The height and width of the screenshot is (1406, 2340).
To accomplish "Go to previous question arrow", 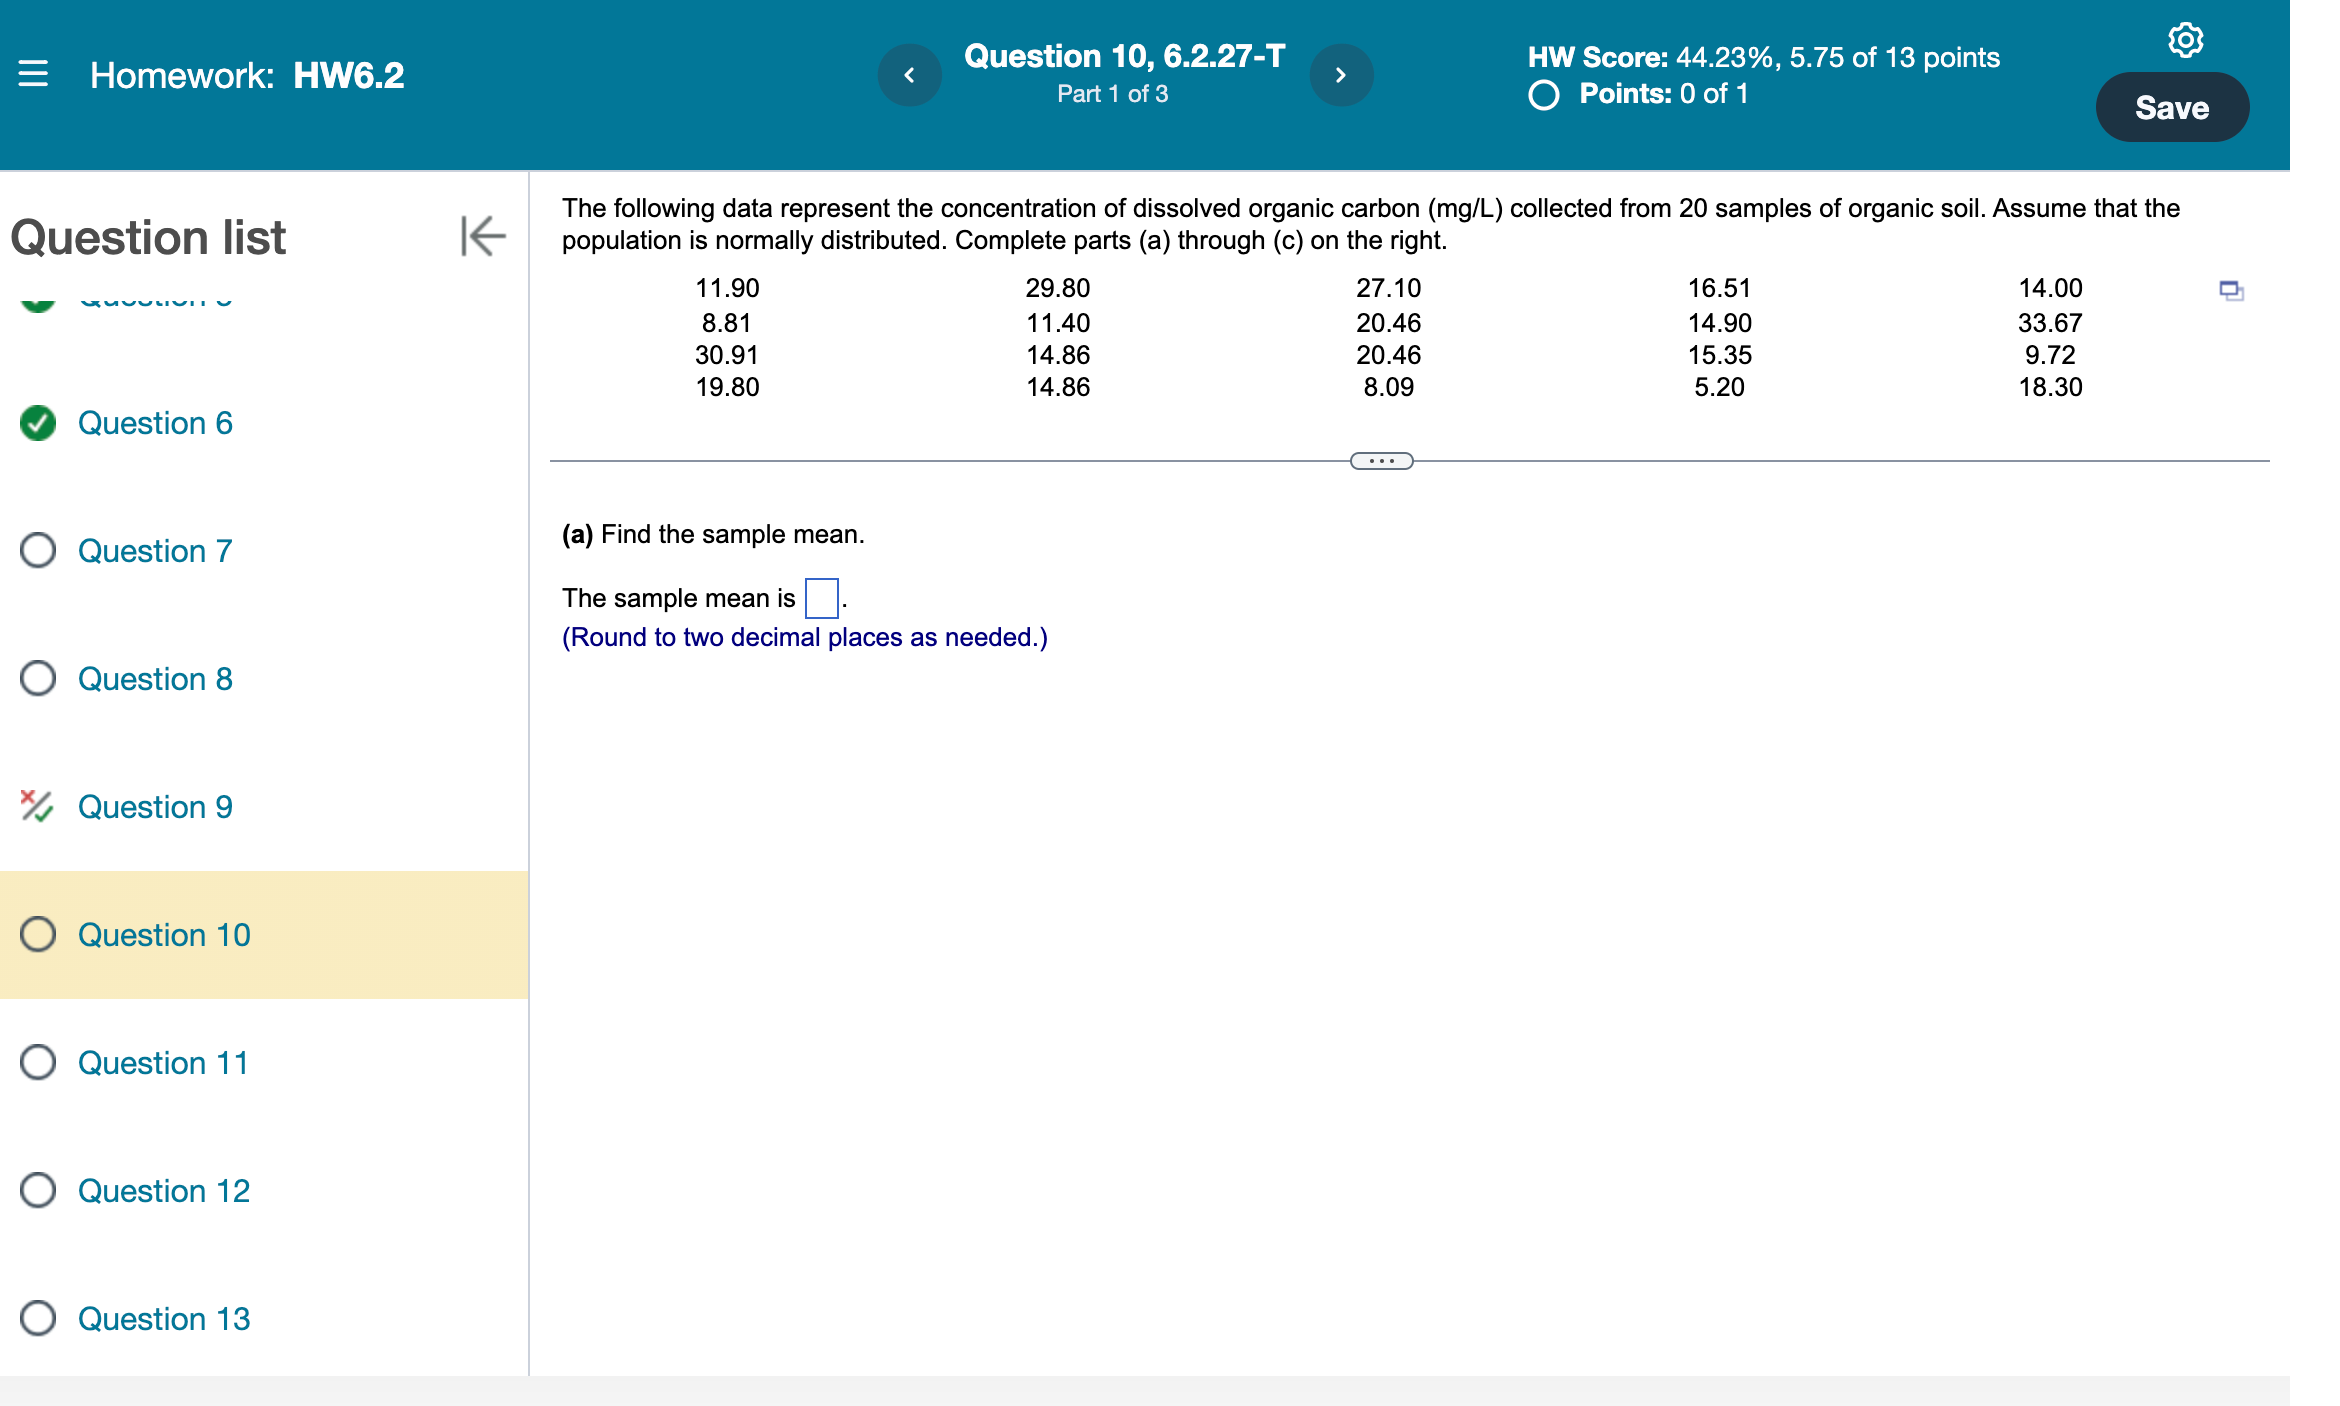I will pyautogui.click(x=909, y=75).
